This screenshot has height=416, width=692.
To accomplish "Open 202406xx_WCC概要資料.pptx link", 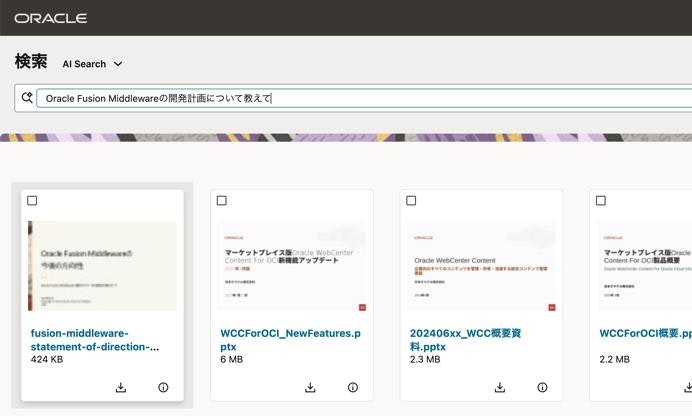I will (465, 340).
